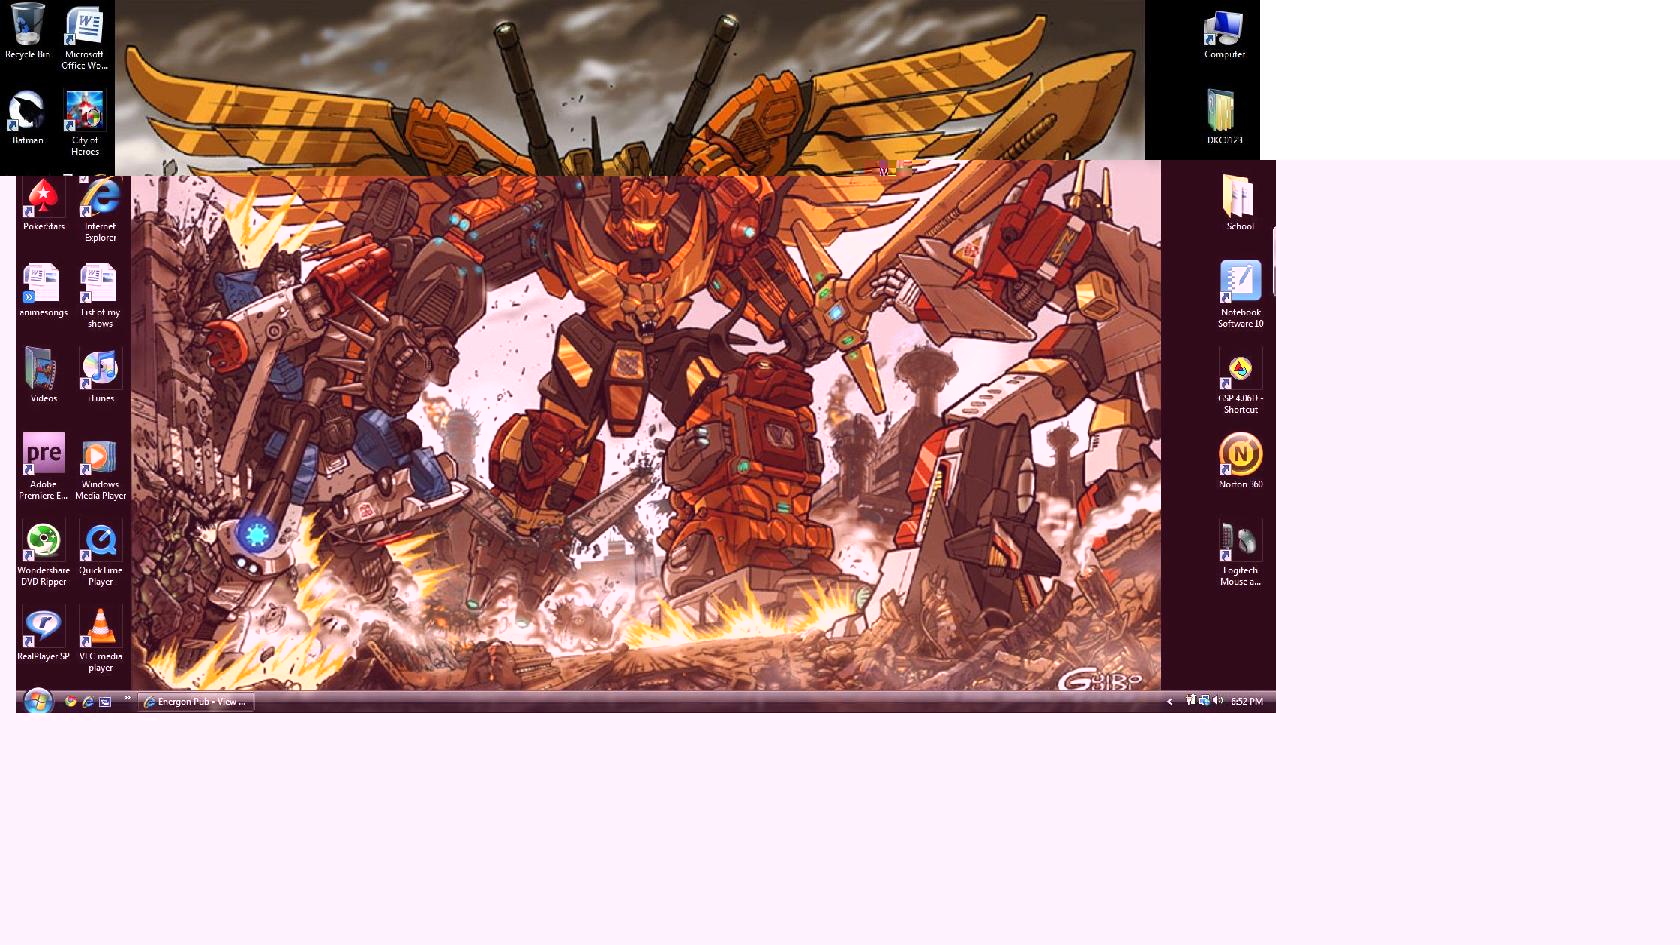Click the Windows Start orb
Image resolution: width=1680 pixels, height=945 pixels.
(x=38, y=701)
